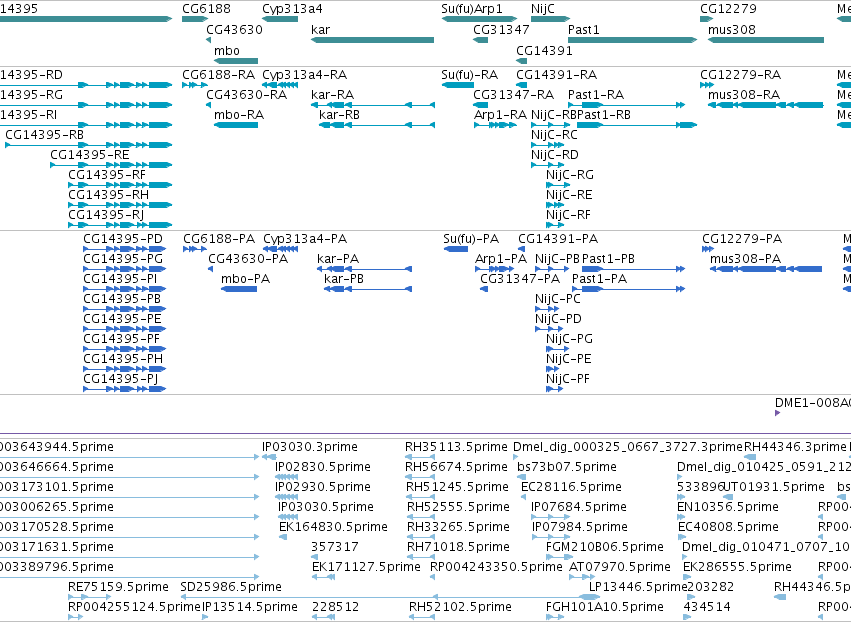Open the RE75159.5prime EST label
Image resolution: width=851 pixels, height=622 pixels.
coord(118,587)
